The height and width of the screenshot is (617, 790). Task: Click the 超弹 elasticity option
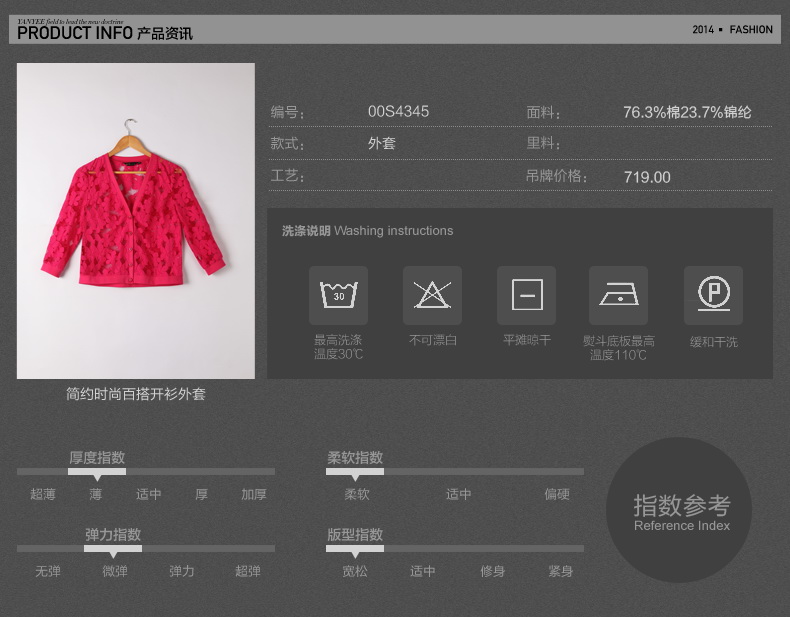click(248, 571)
